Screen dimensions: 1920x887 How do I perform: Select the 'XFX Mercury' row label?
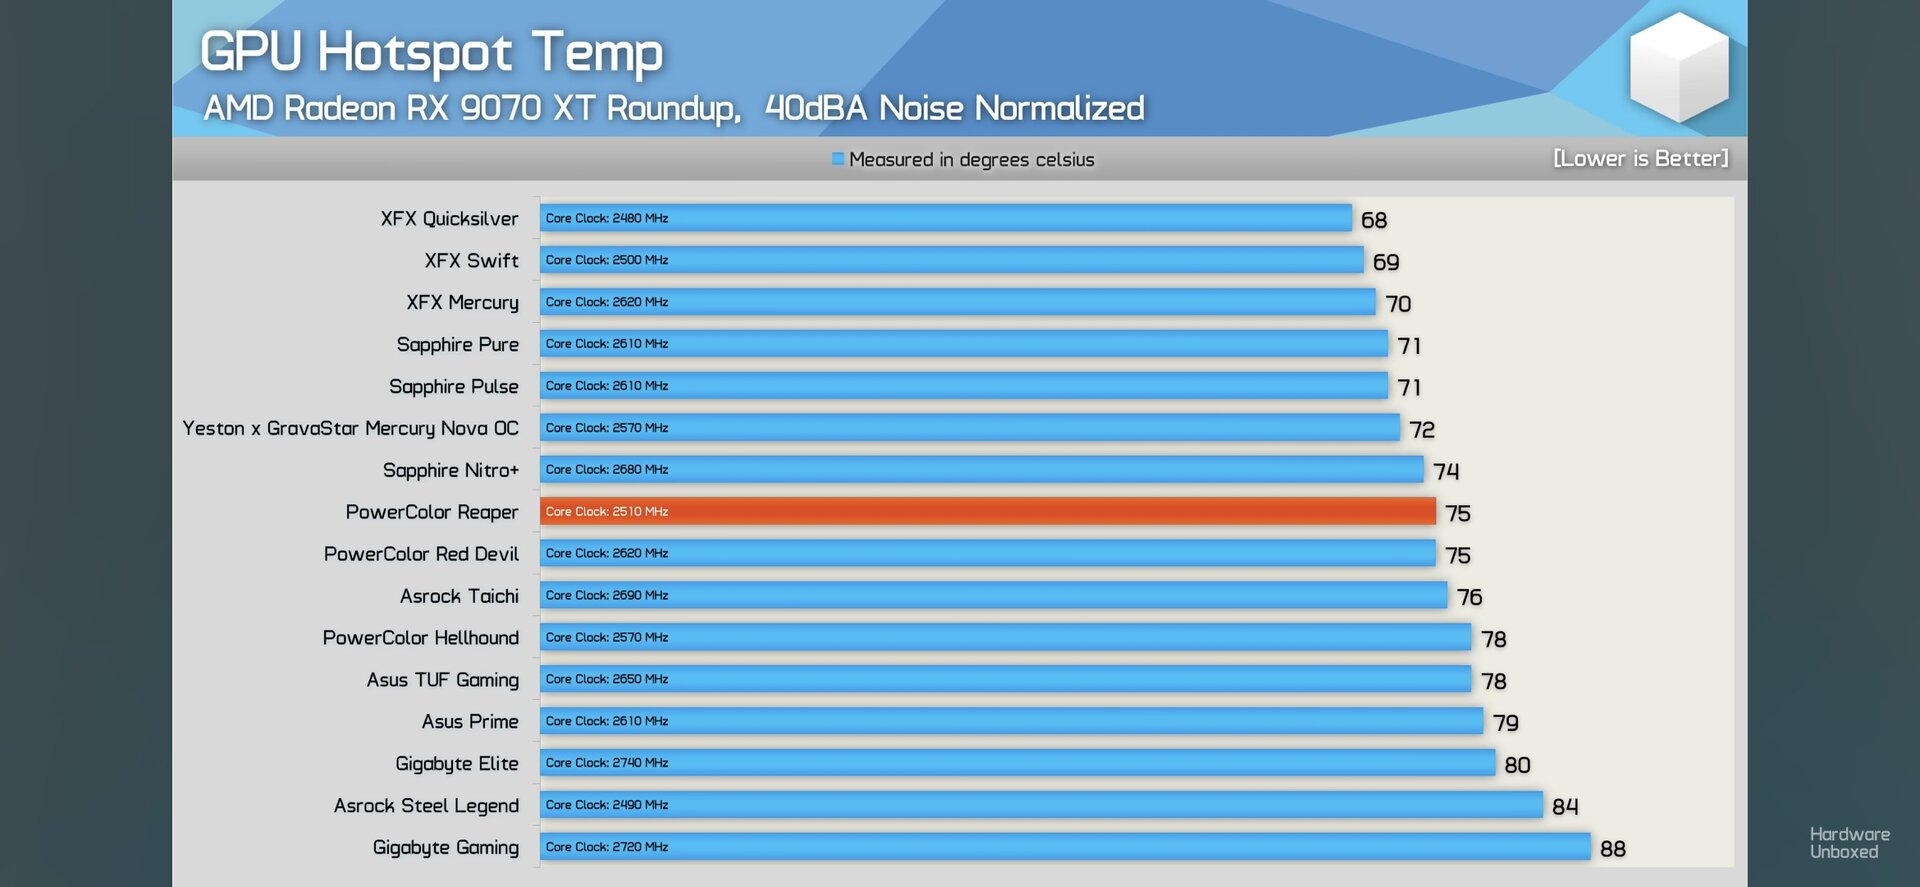point(462,303)
